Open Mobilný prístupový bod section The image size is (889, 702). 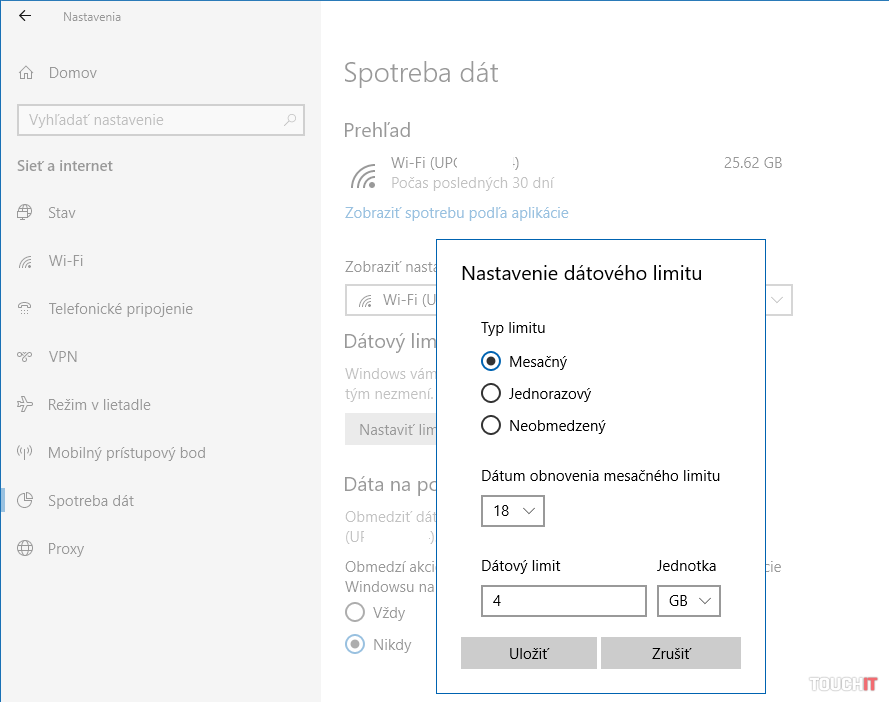126,453
